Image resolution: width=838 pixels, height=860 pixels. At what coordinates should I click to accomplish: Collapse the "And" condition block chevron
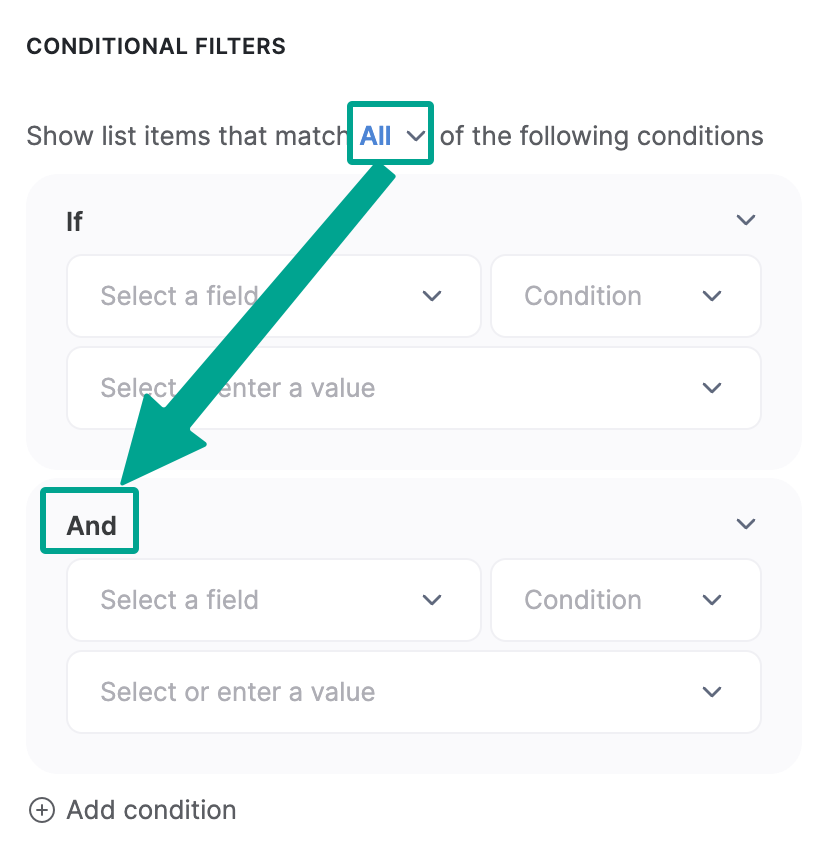(745, 524)
